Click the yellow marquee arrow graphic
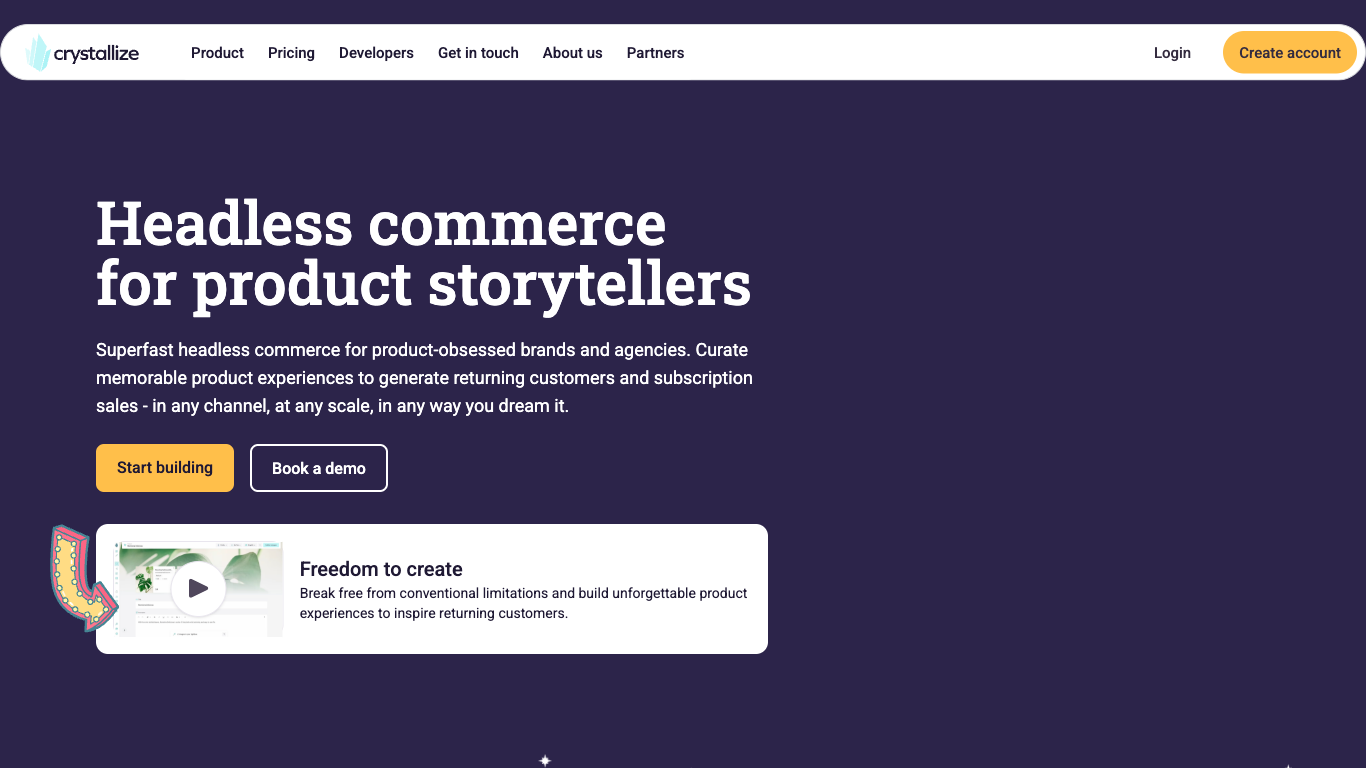The image size is (1366, 768). pos(82,577)
